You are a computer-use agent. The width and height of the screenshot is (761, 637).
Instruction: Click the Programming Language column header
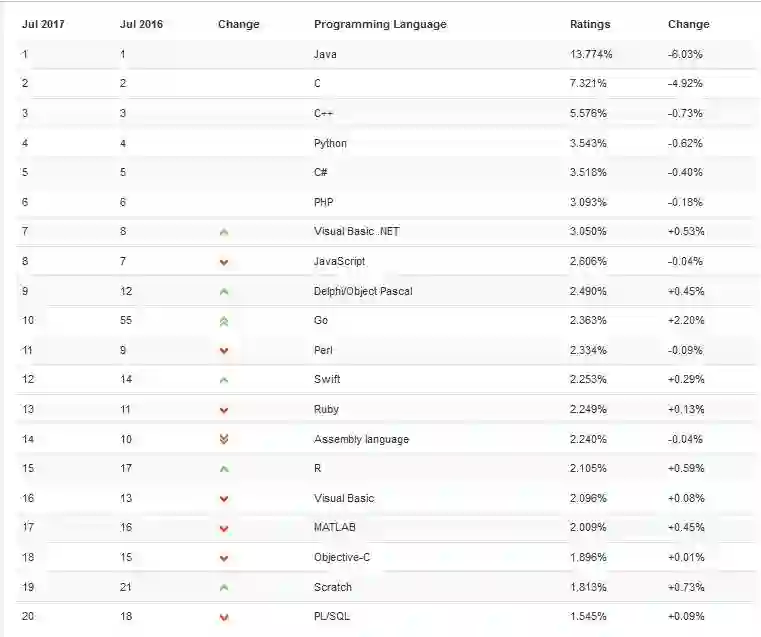point(380,24)
